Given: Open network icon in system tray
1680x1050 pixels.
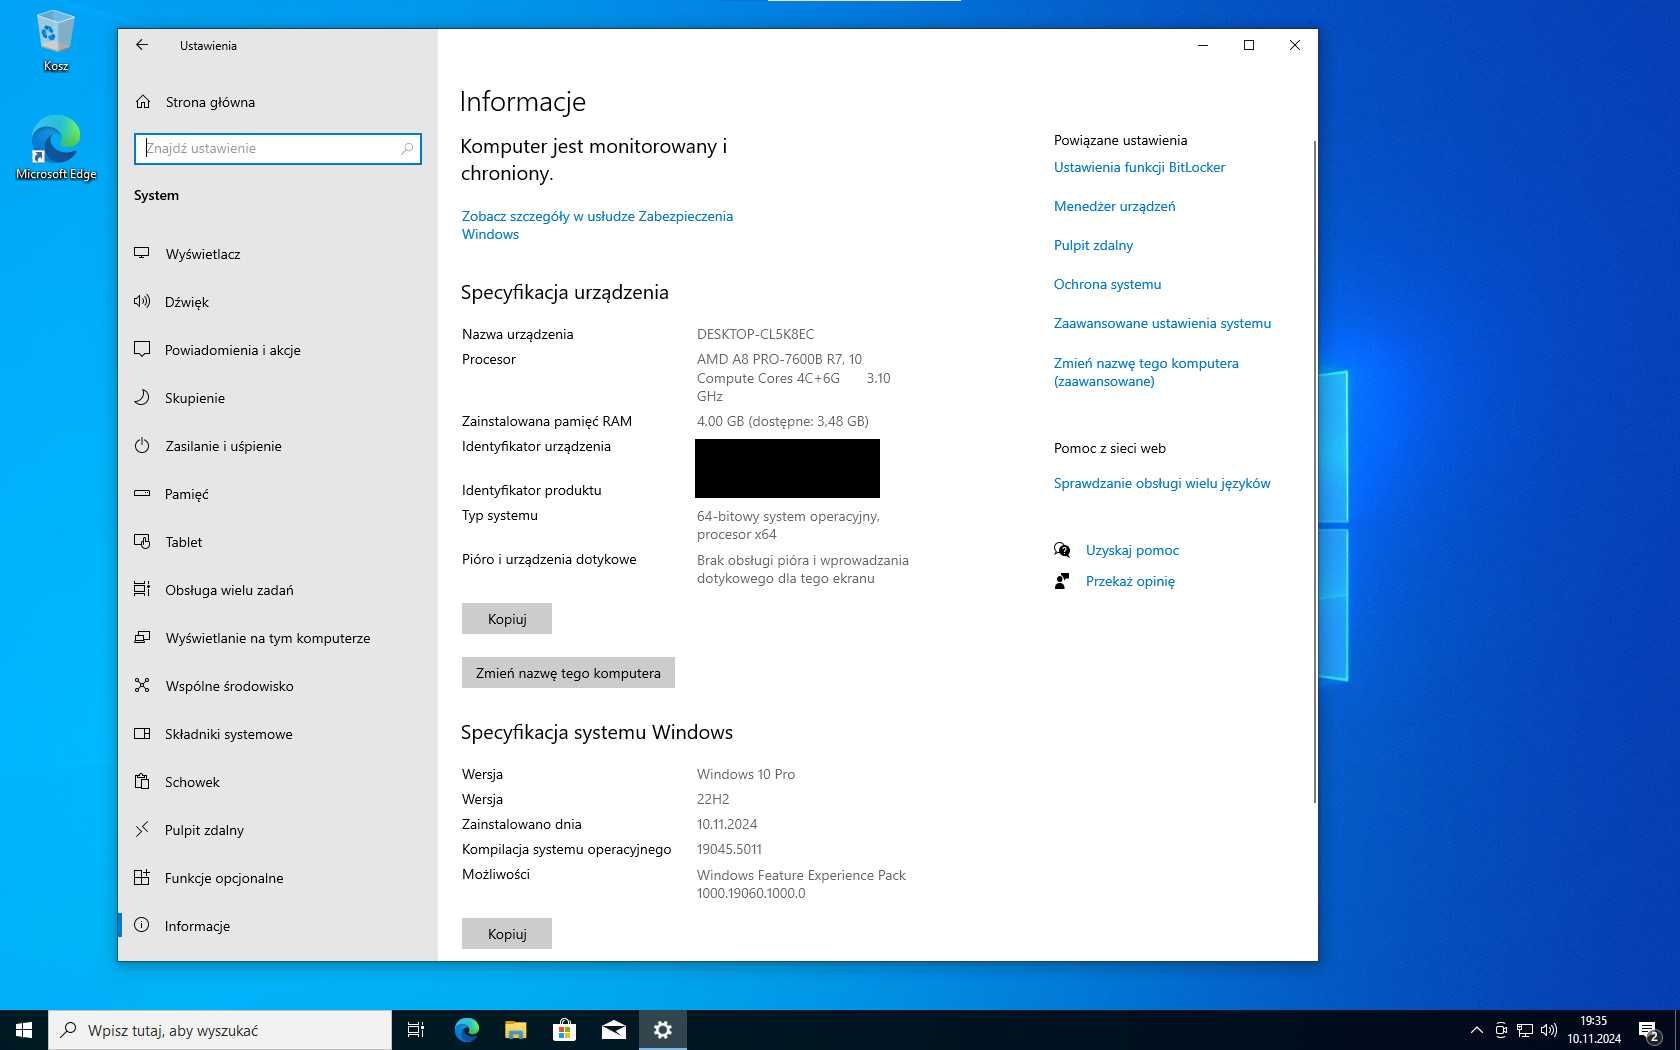Looking at the screenshot, I should 1525,1030.
